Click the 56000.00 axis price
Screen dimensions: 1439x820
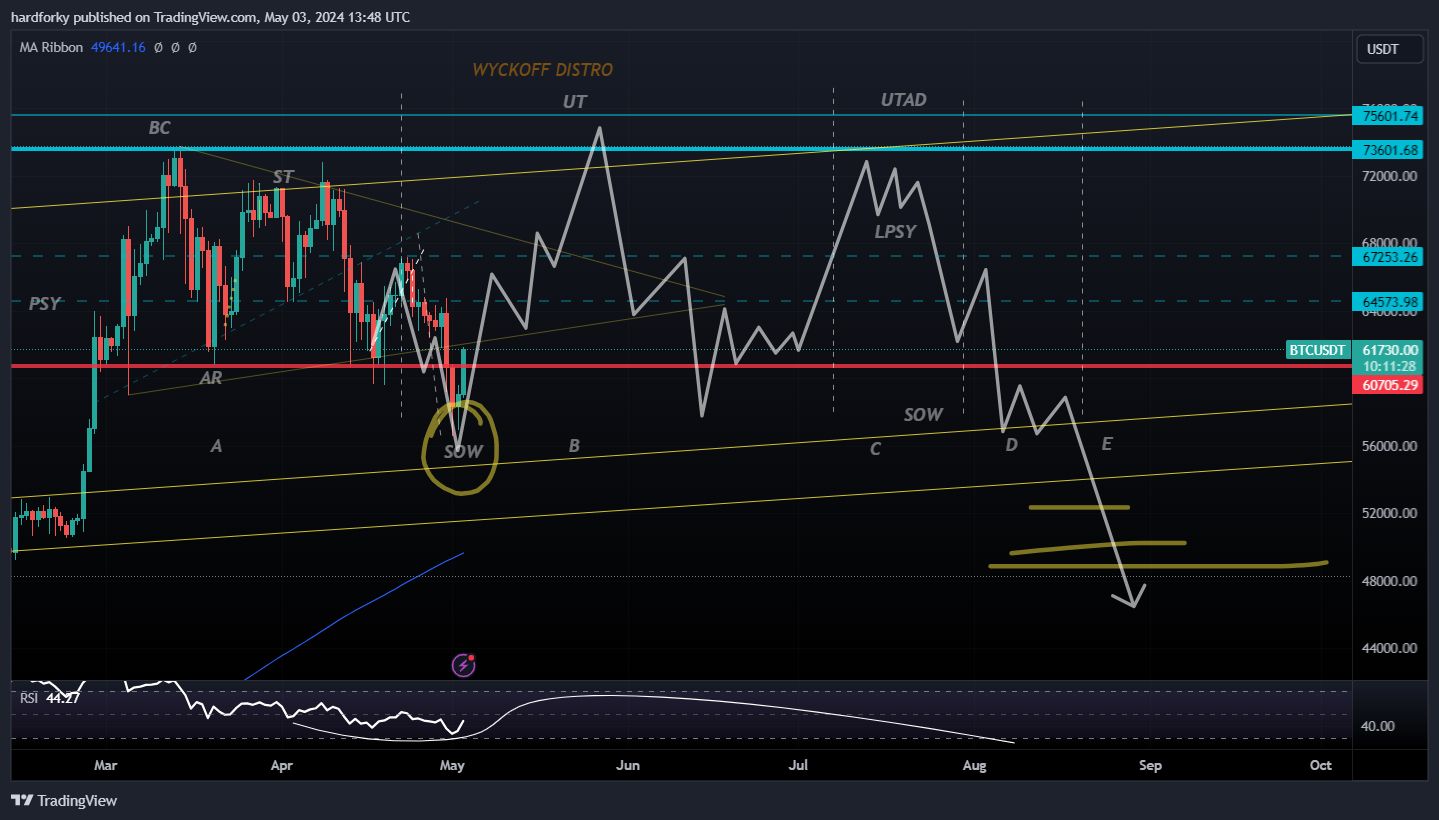tap(1391, 446)
